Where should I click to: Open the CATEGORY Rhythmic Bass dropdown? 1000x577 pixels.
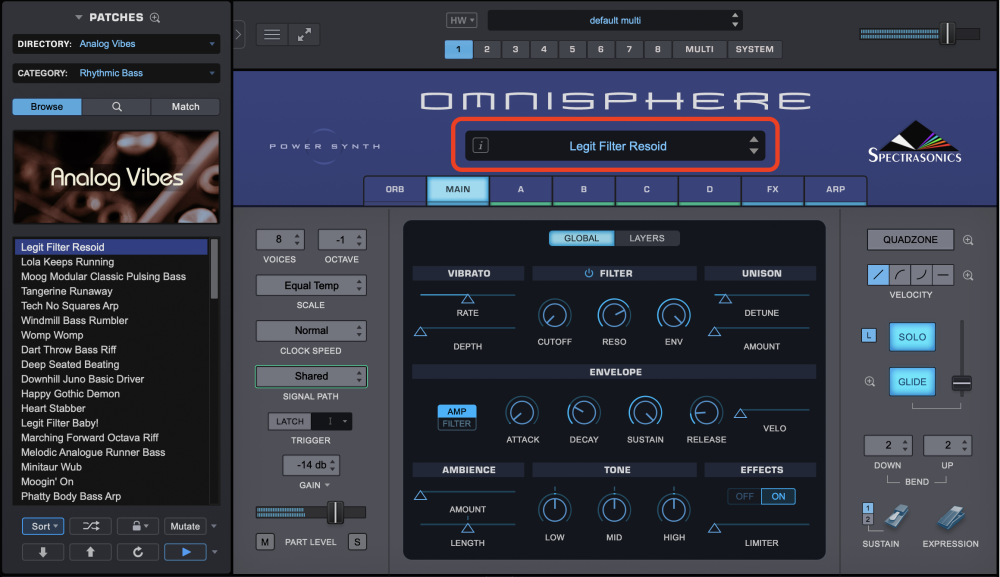pos(116,73)
